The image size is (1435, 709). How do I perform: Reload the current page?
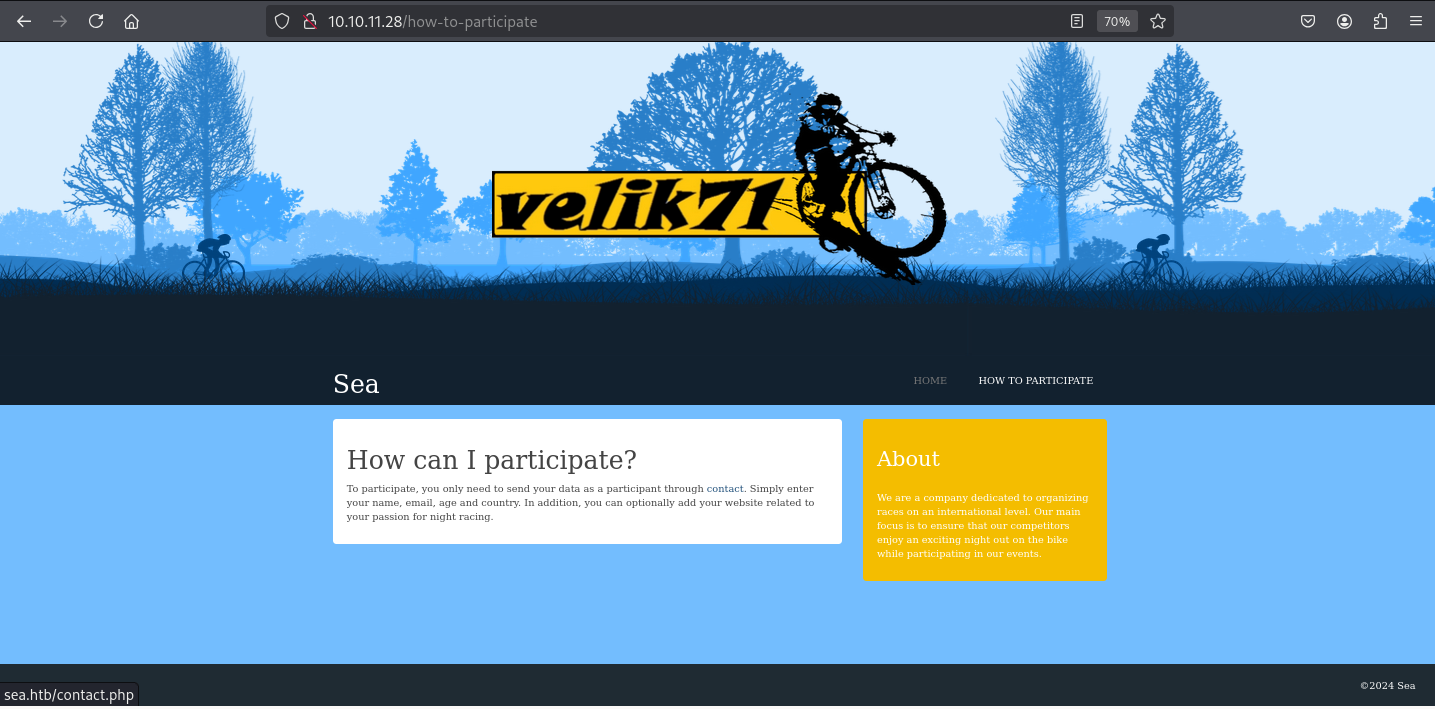(x=96, y=21)
